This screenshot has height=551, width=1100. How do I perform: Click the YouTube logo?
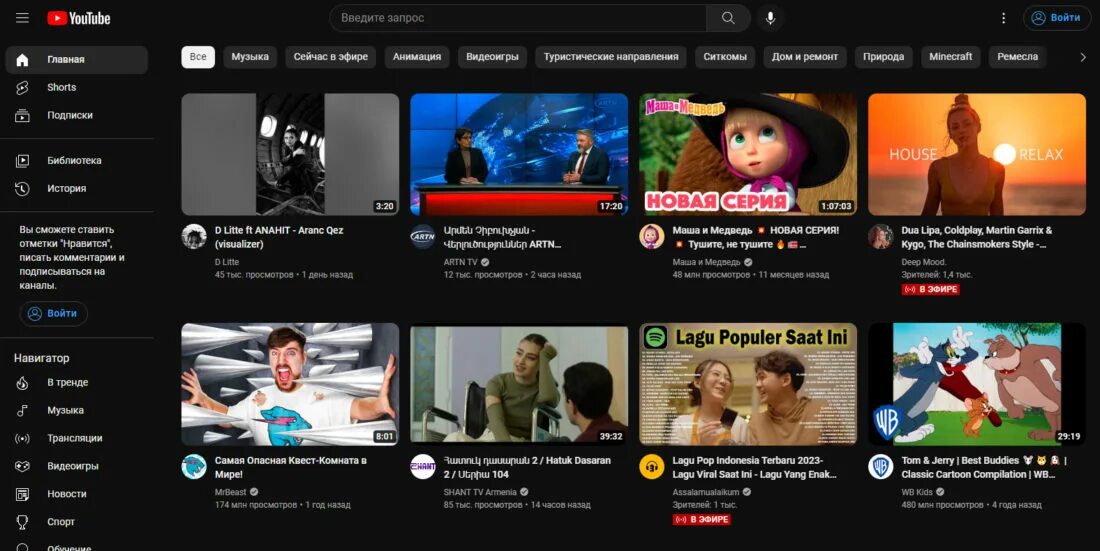point(79,18)
